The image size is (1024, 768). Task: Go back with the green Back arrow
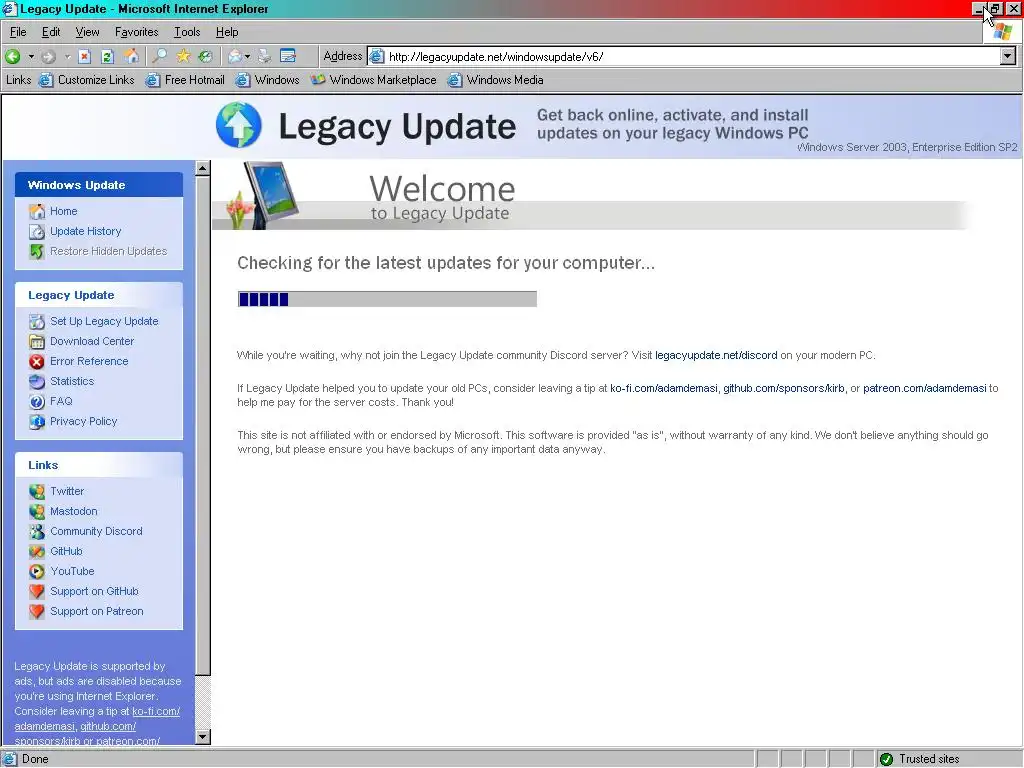(x=12, y=57)
